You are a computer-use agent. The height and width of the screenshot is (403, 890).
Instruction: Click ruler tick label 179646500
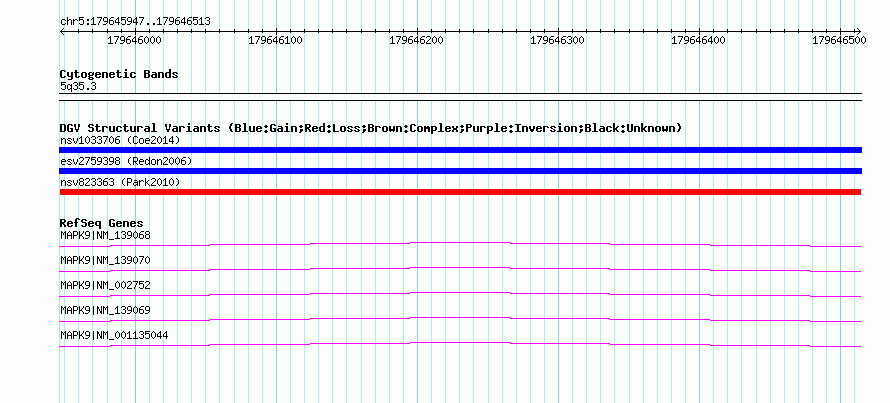pyautogui.click(x=839, y=41)
